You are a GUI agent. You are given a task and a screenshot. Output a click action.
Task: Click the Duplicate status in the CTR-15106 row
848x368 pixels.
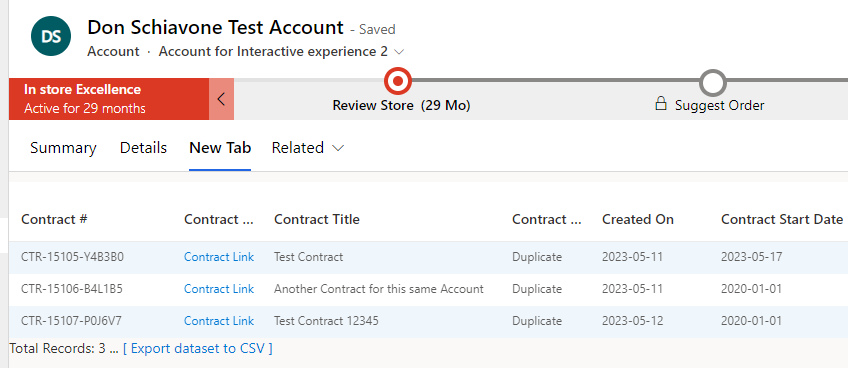[x=537, y=289]
